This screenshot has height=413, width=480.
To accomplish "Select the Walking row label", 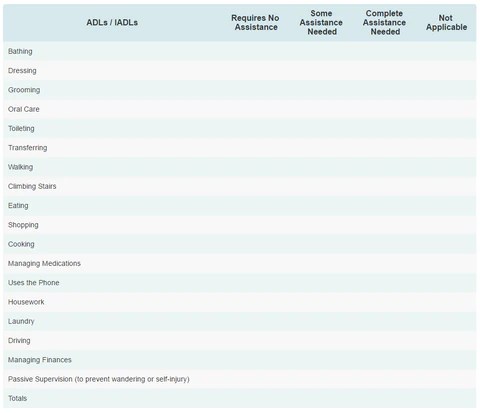I will (x=21, y=167).
